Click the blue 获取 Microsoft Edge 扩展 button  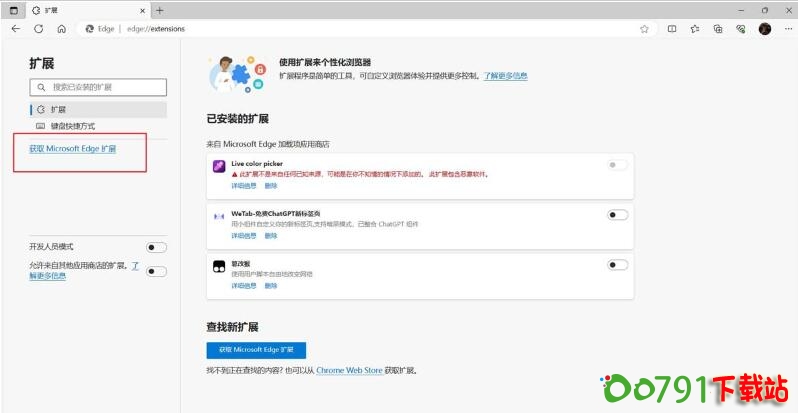click(x=256, y=350)
